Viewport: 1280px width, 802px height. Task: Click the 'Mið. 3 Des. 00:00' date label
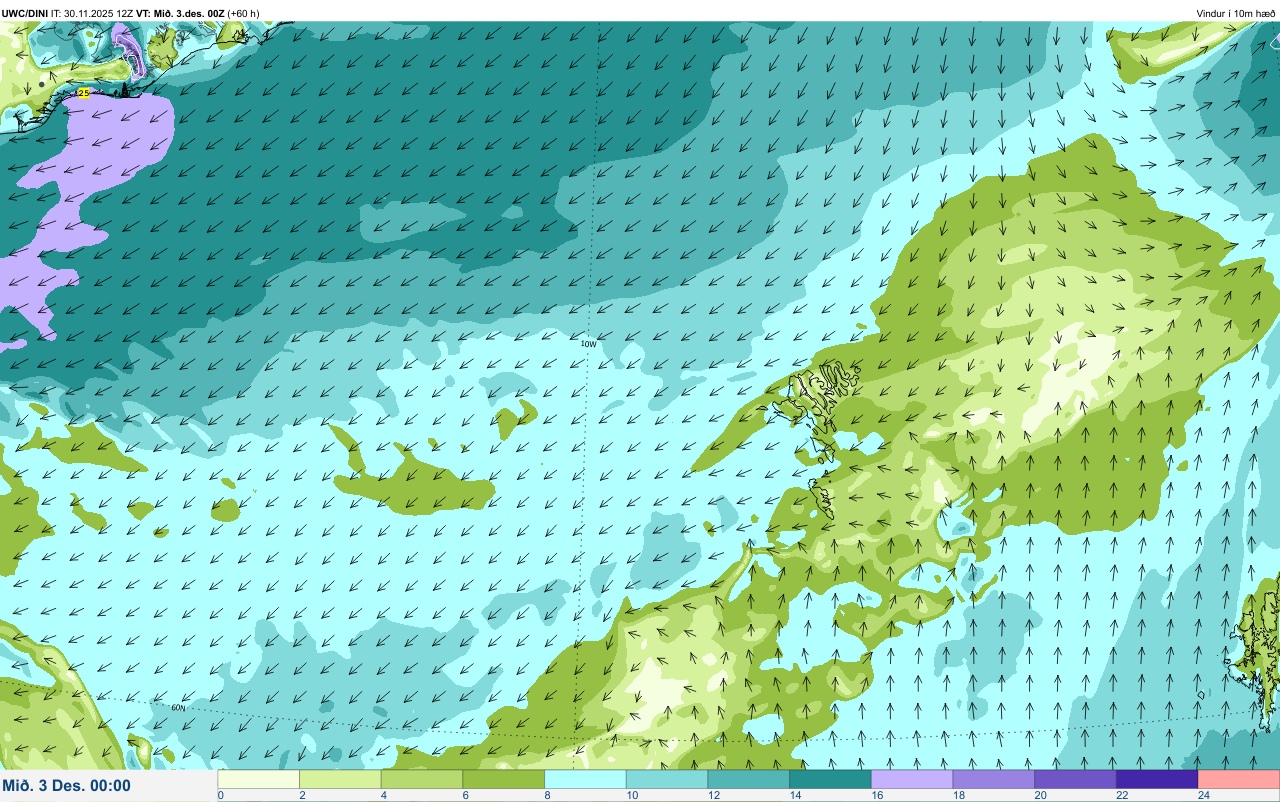pyautogui.click(x=67, y=786)
